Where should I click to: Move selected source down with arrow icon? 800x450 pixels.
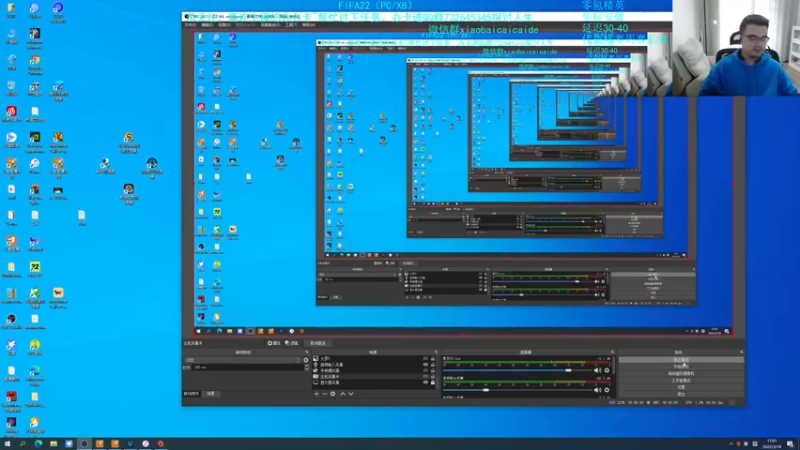tap(351, 394)
